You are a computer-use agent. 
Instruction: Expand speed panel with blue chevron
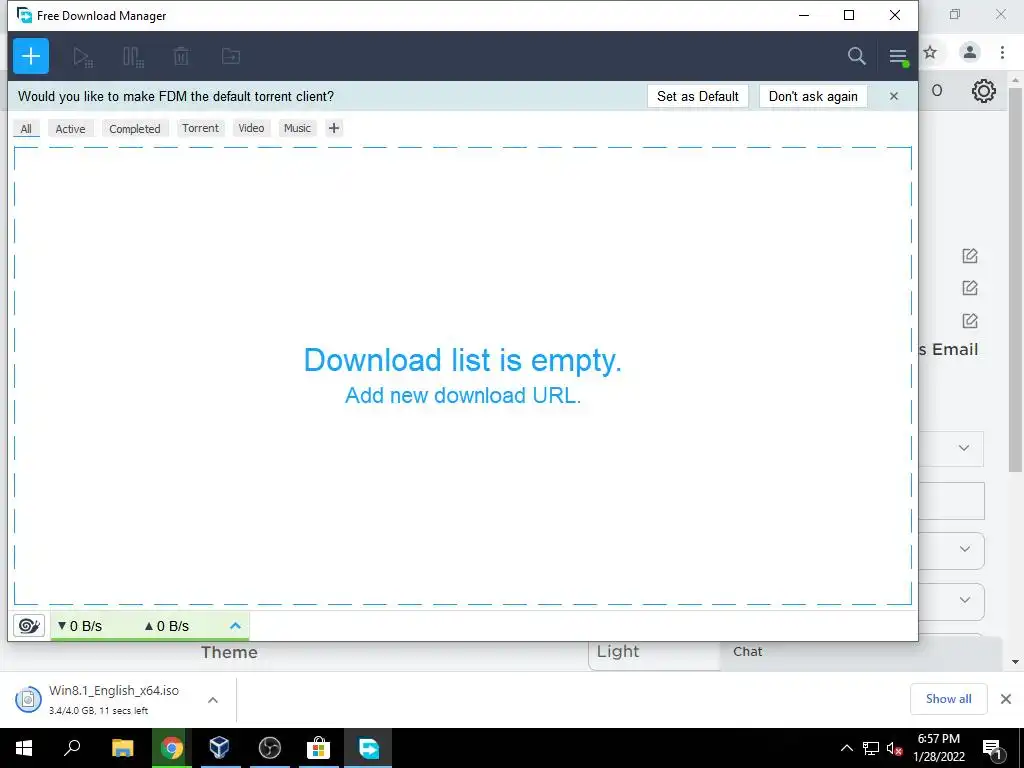[235, 626]
